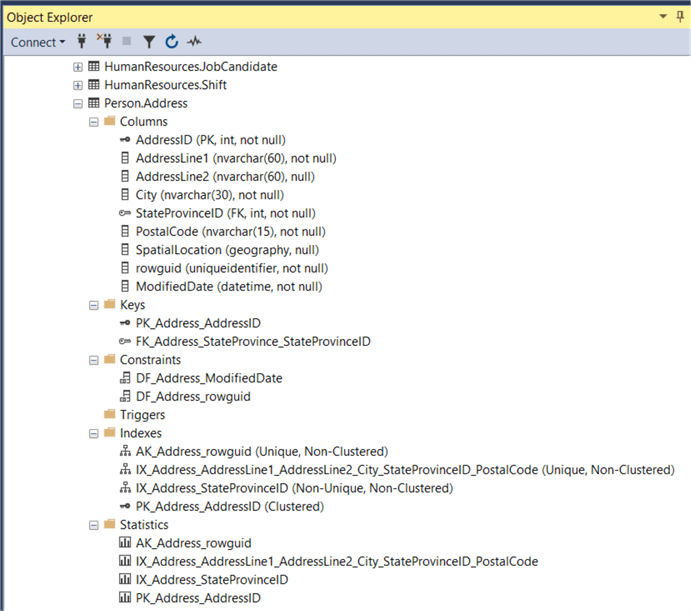
Task: Select the AK_Address_rowguid statistics item
Action: point(193,543)
